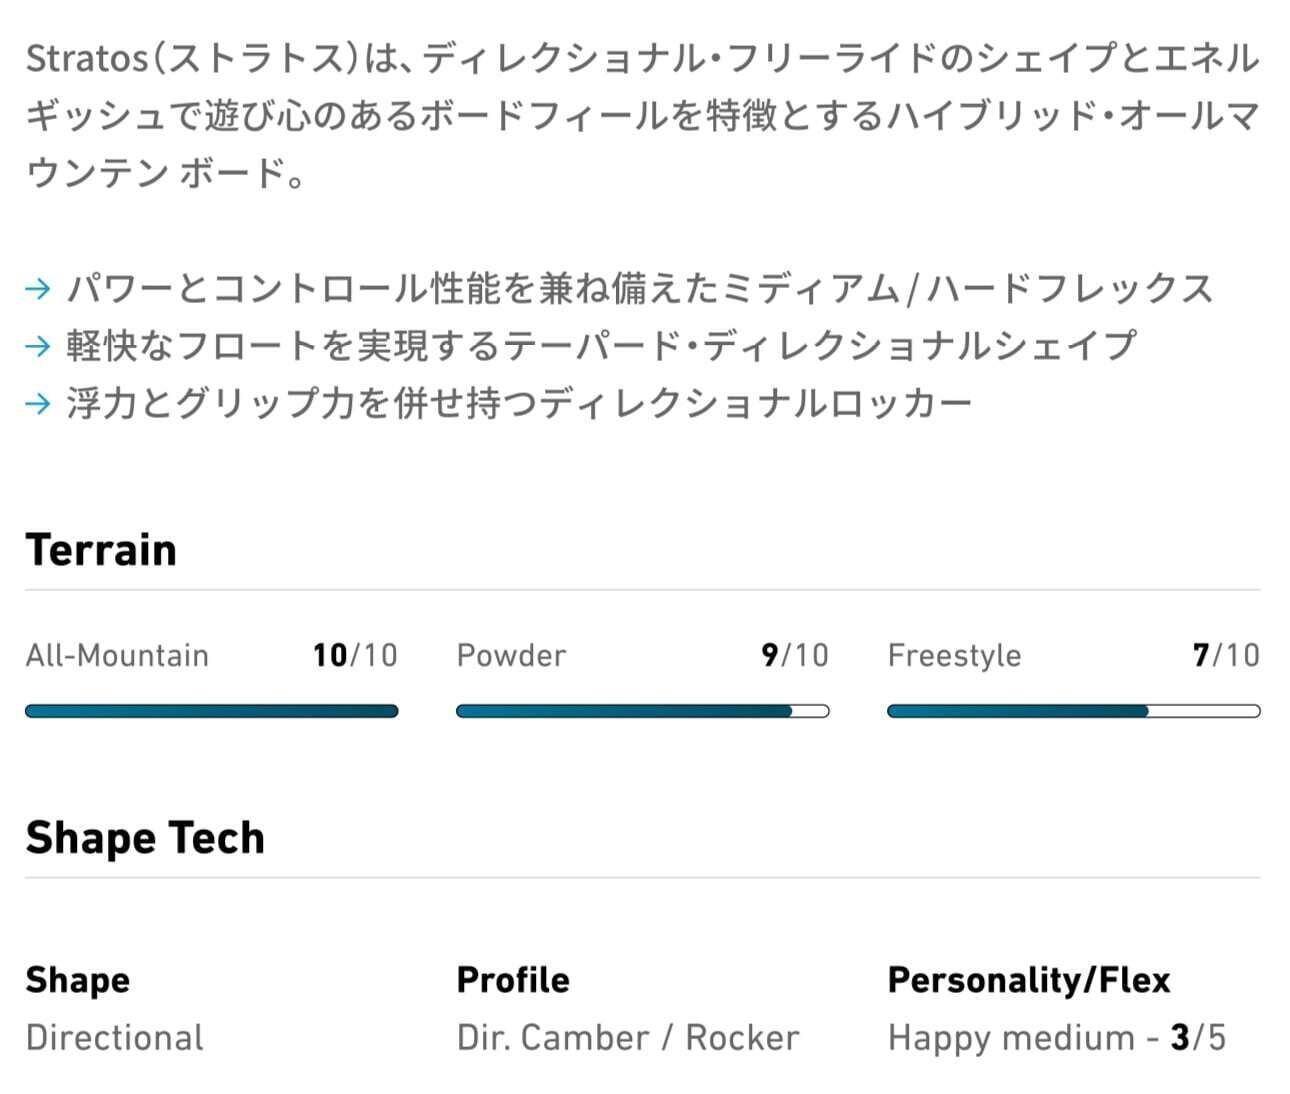Click the All-Mountain rating bar

(x=211, y=711)
